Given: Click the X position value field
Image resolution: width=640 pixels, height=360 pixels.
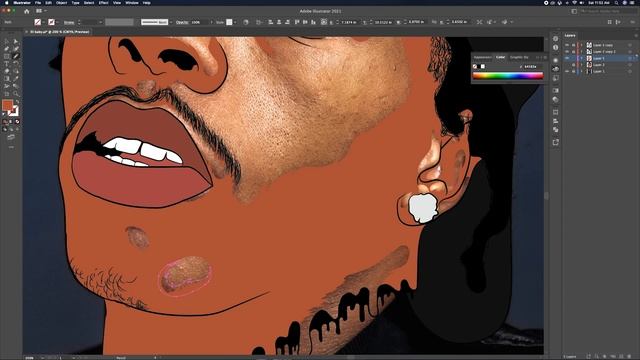Looking at the screenshot, I should [x=348, y=22].
